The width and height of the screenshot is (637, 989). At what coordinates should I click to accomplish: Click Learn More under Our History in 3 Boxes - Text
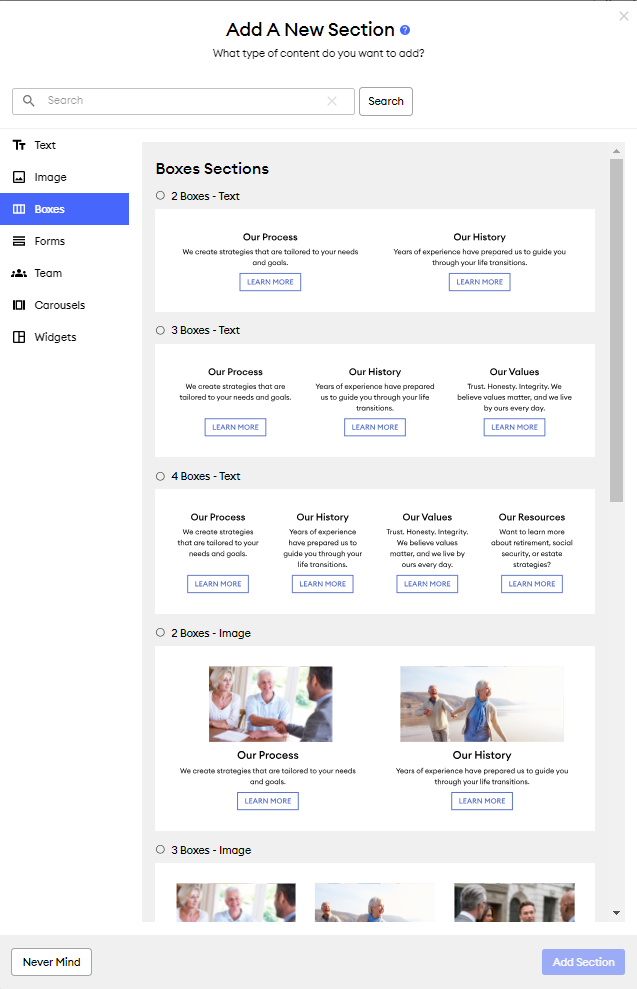coord(375,427)
